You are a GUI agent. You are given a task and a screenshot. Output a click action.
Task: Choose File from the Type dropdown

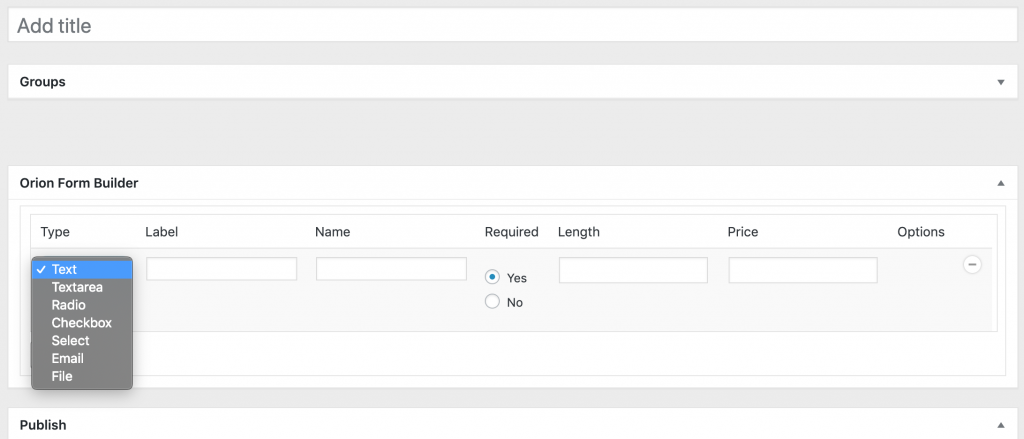coord(62,377)
